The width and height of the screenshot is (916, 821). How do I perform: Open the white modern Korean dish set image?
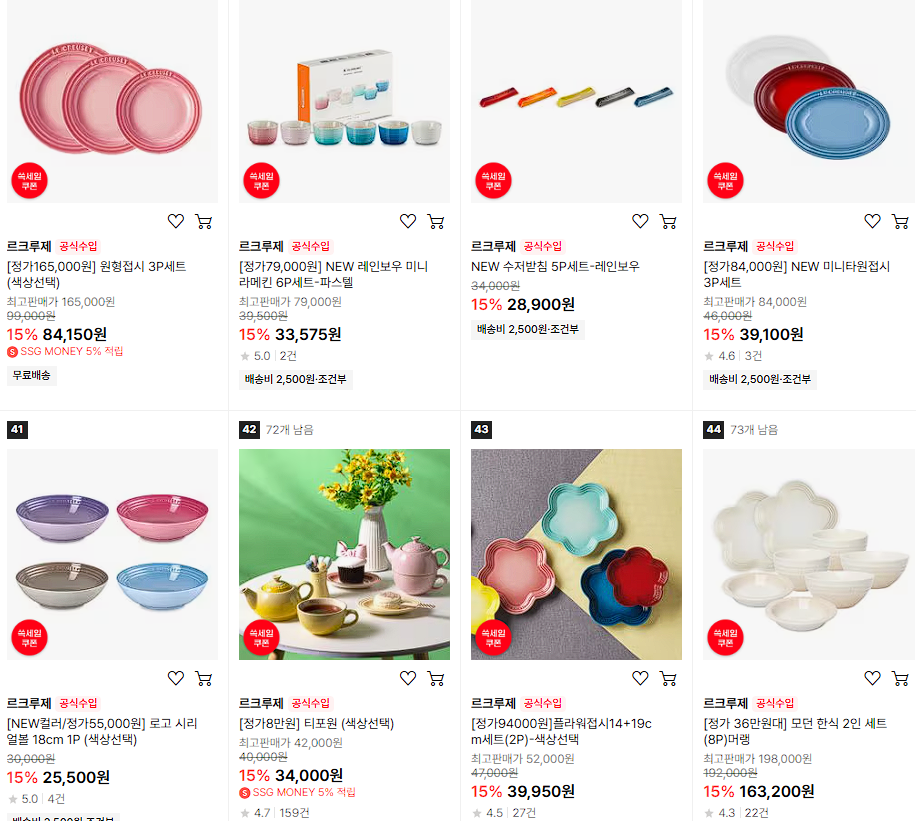[809, 555]
